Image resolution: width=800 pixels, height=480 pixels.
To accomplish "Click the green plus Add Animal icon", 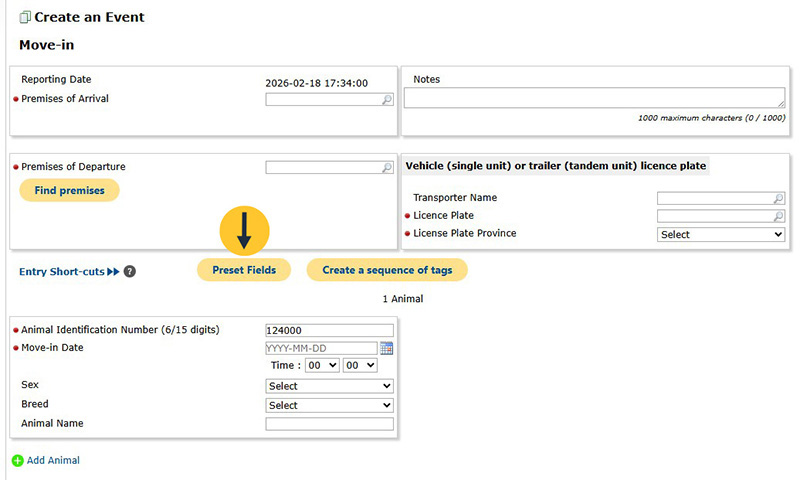I will (x=17, y=461).
